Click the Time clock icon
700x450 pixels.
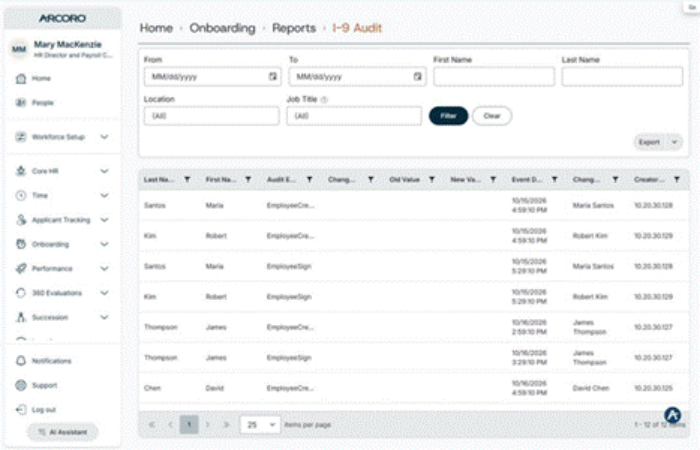point(21,195)
